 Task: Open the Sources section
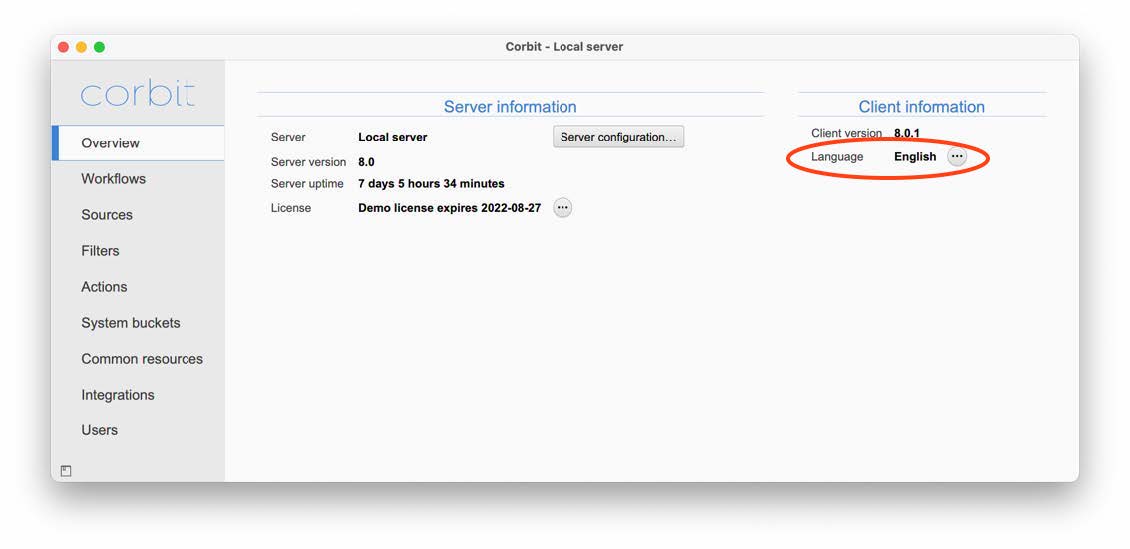pos(107,215)
